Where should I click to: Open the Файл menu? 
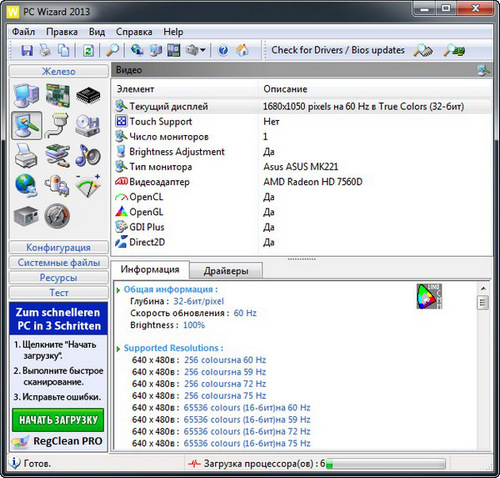click(23, 32)
